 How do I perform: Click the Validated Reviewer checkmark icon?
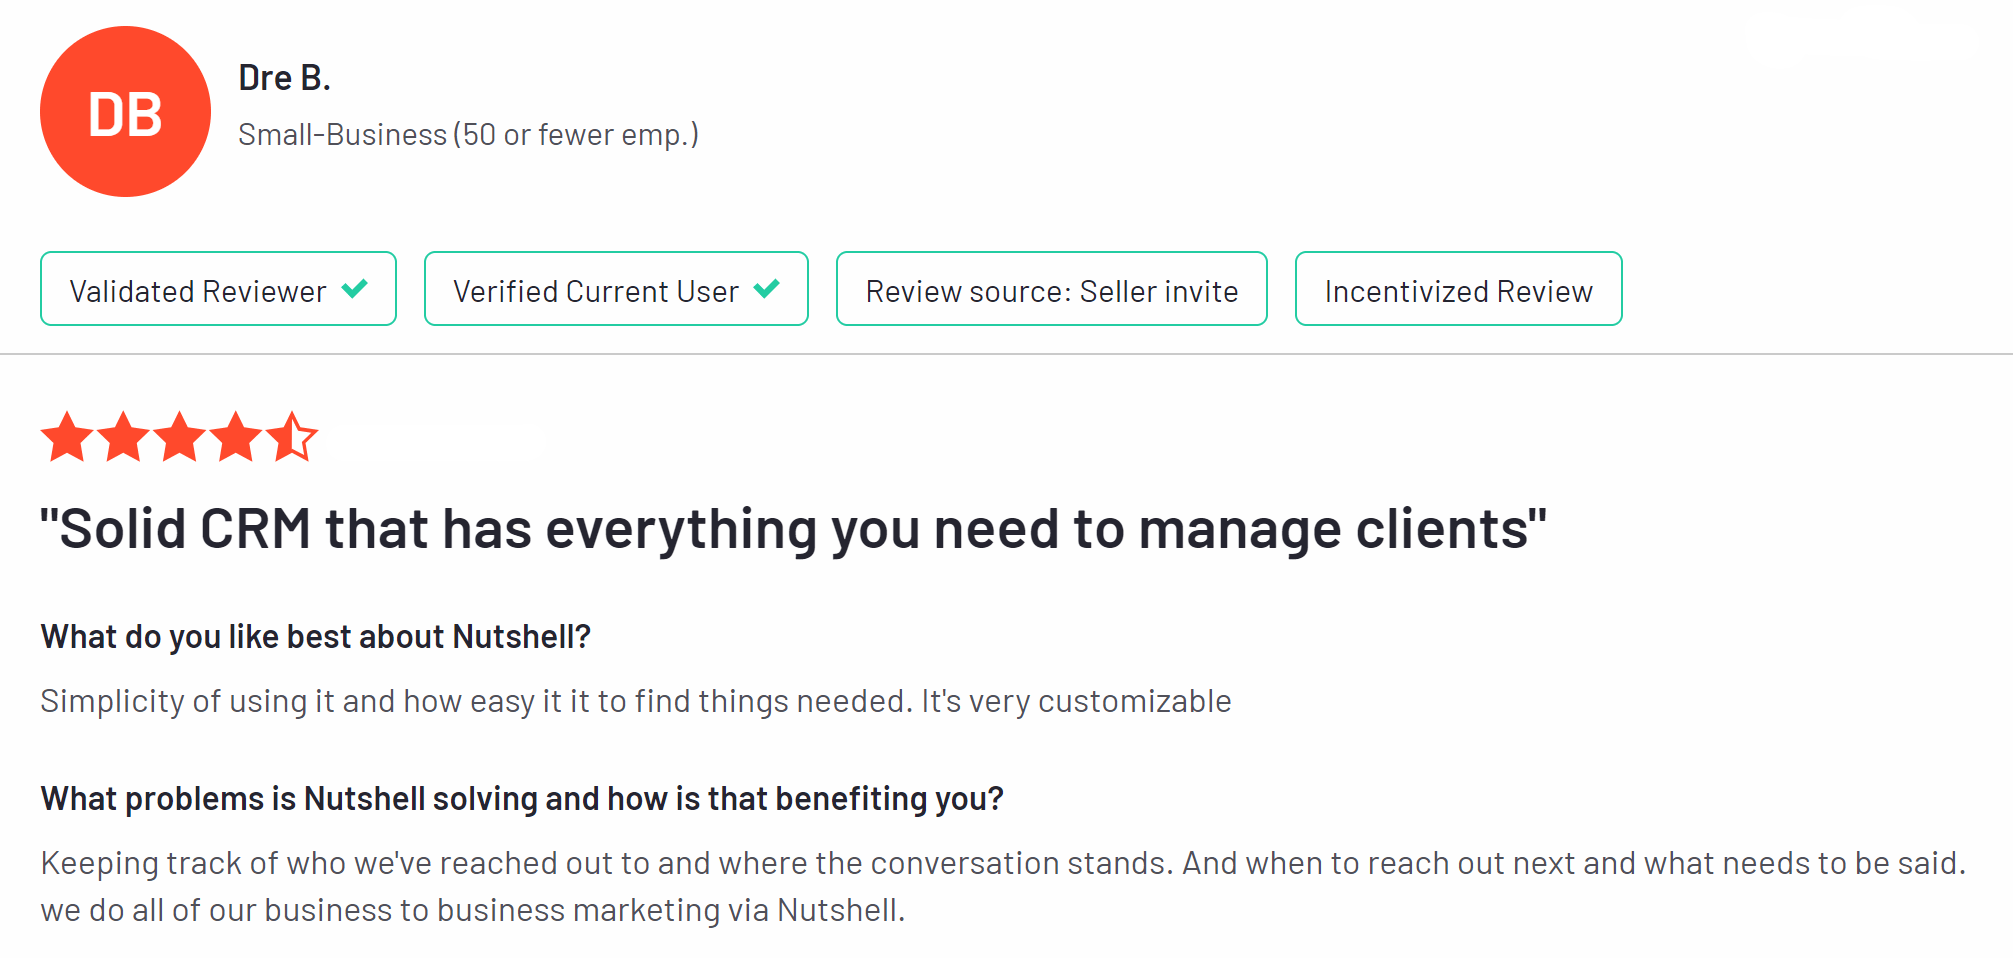pos(354,289)
